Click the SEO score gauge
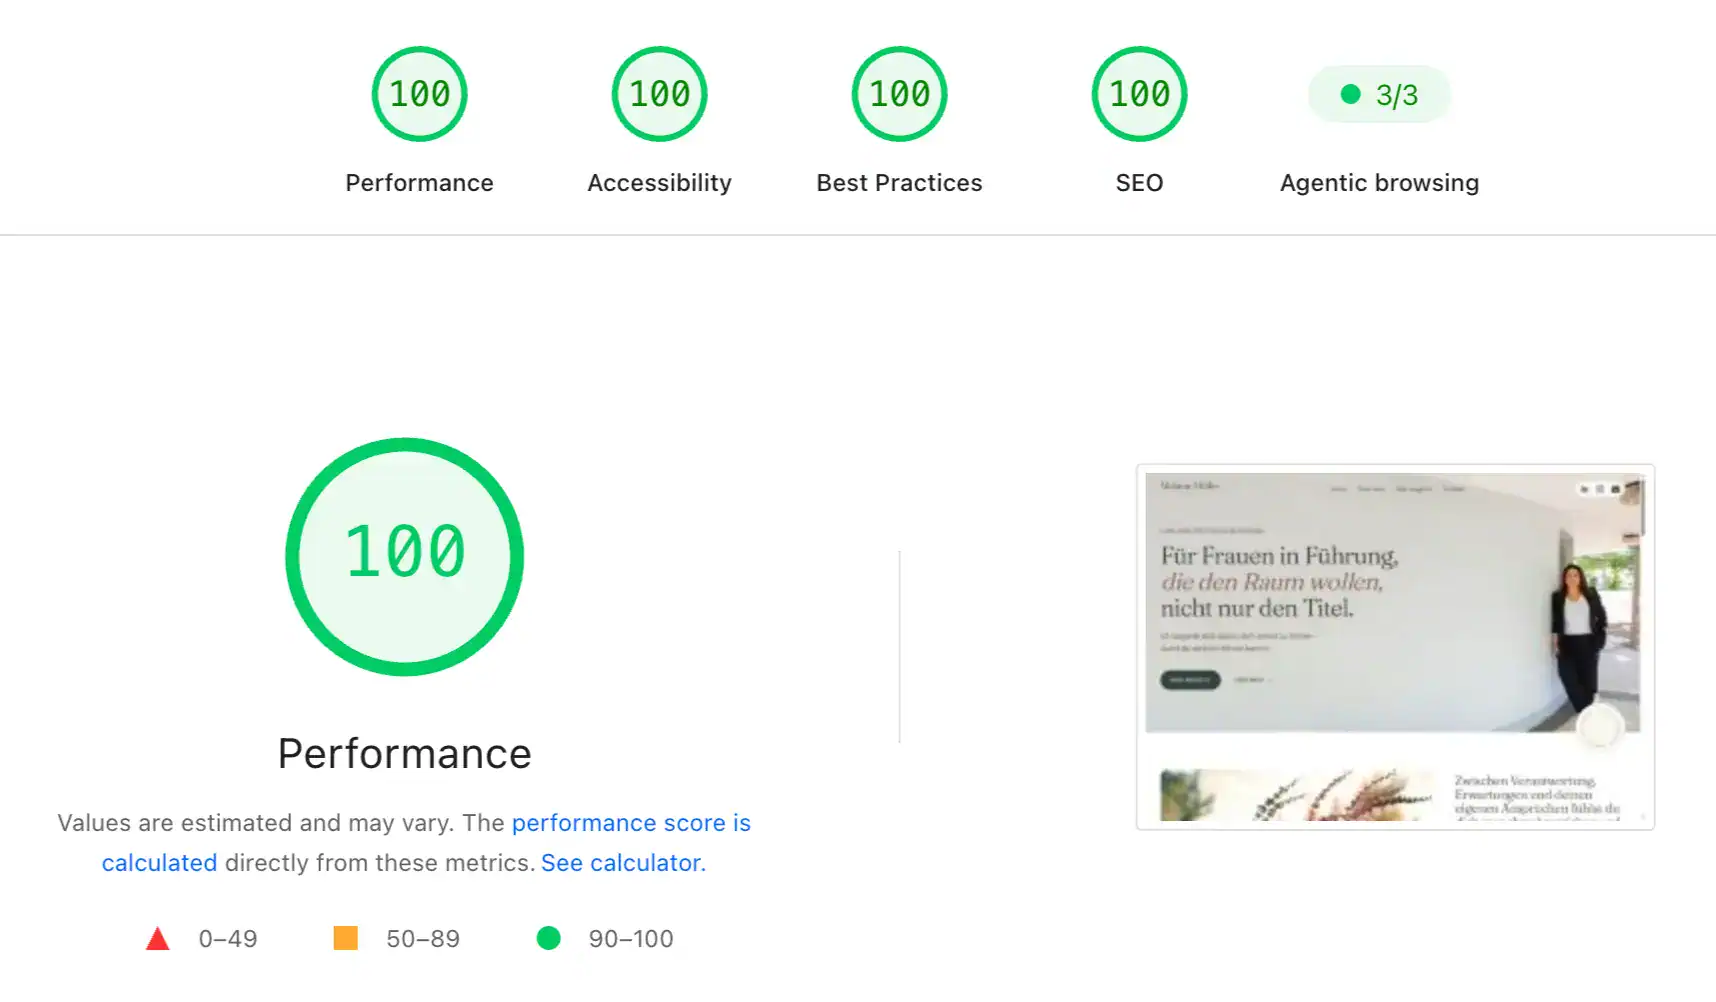 [1139, 94]
